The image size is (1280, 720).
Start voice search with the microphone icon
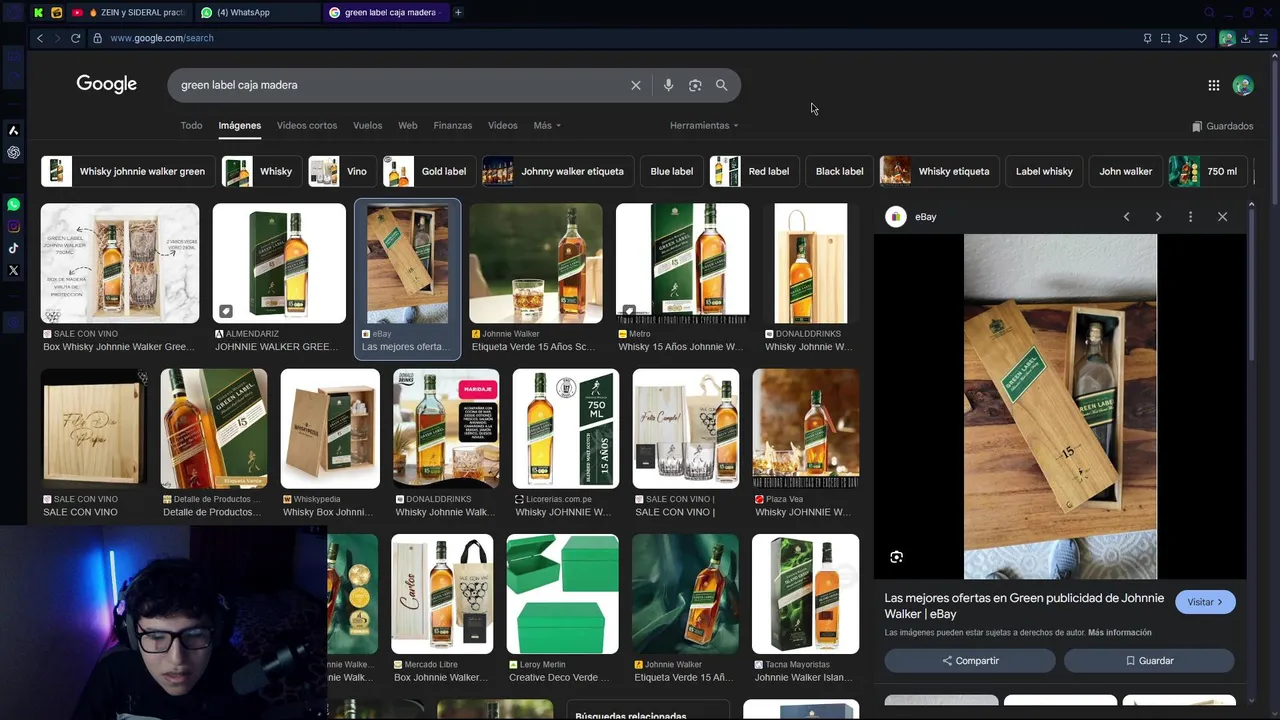(668, 85)
